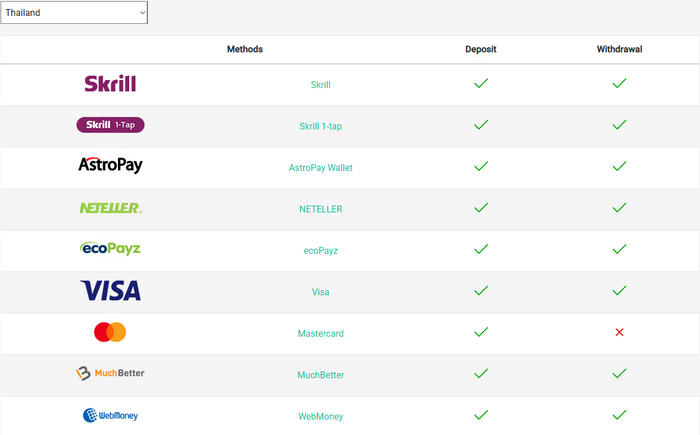Open the Thailand country dropdown
700x435 pixels.
[x=74, y=12]
